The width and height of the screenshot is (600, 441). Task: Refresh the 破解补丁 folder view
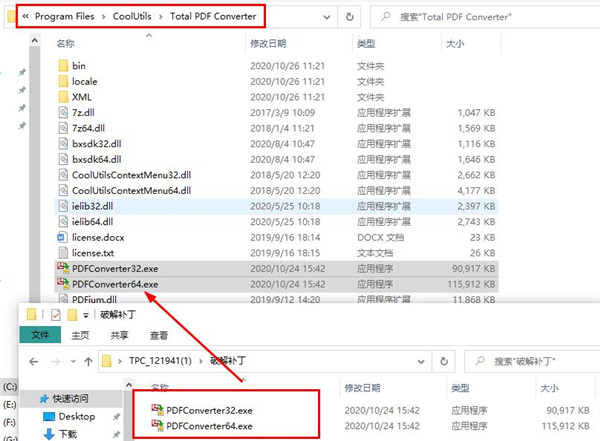[443, 361]
